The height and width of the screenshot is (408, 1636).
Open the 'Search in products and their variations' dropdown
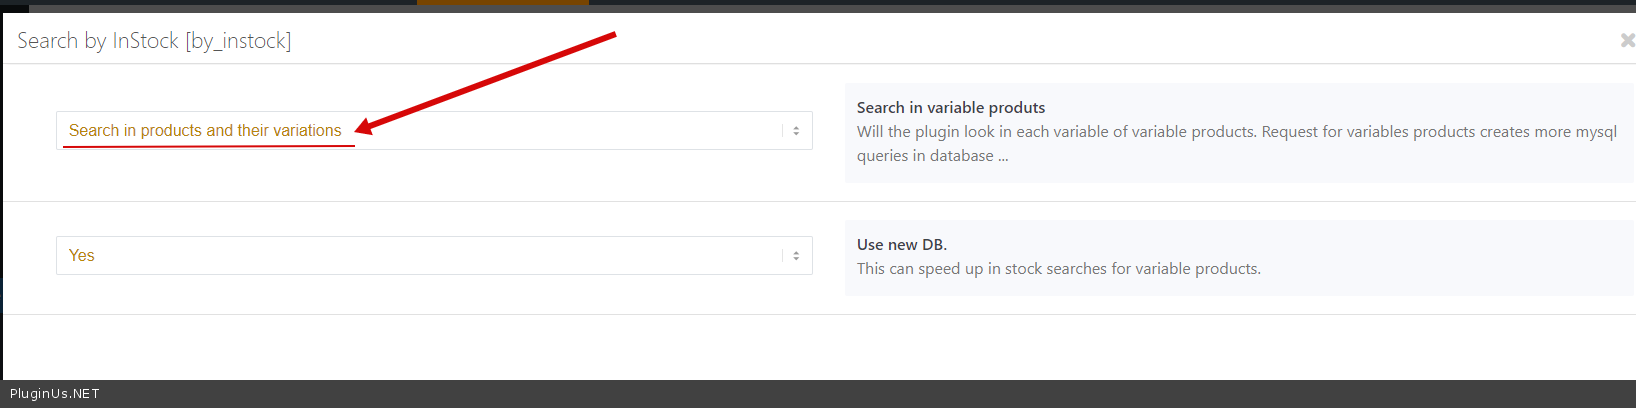coord(420,131)
